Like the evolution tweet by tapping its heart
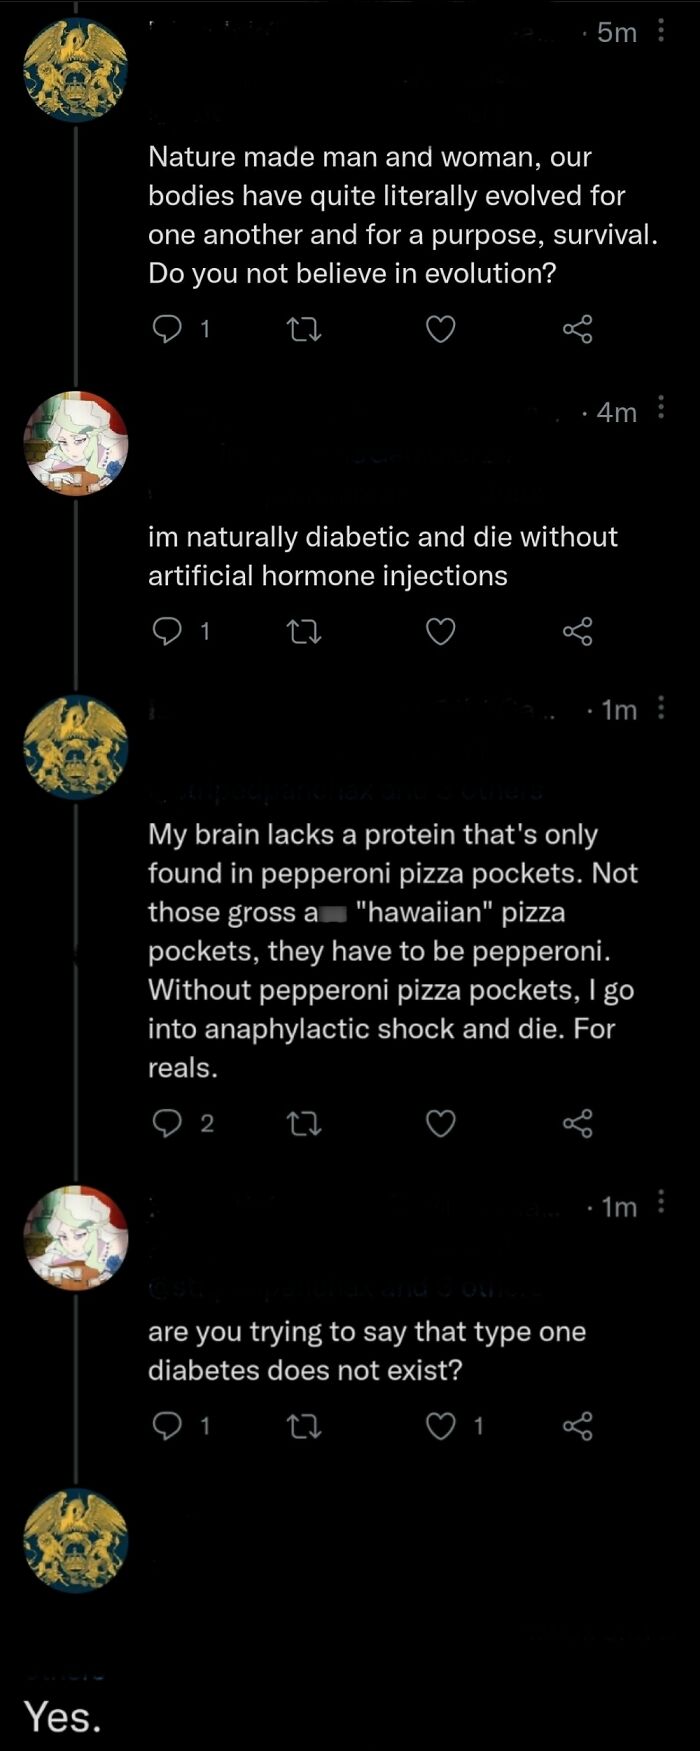The height and width of the screenshot is (1751, 700). point(440,329)
